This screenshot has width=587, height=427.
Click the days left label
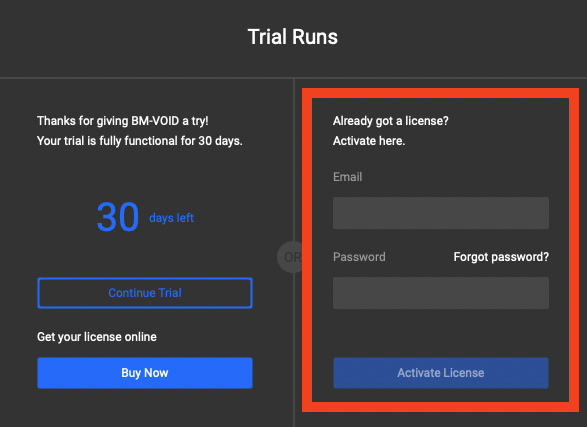(x=171, y=218)
